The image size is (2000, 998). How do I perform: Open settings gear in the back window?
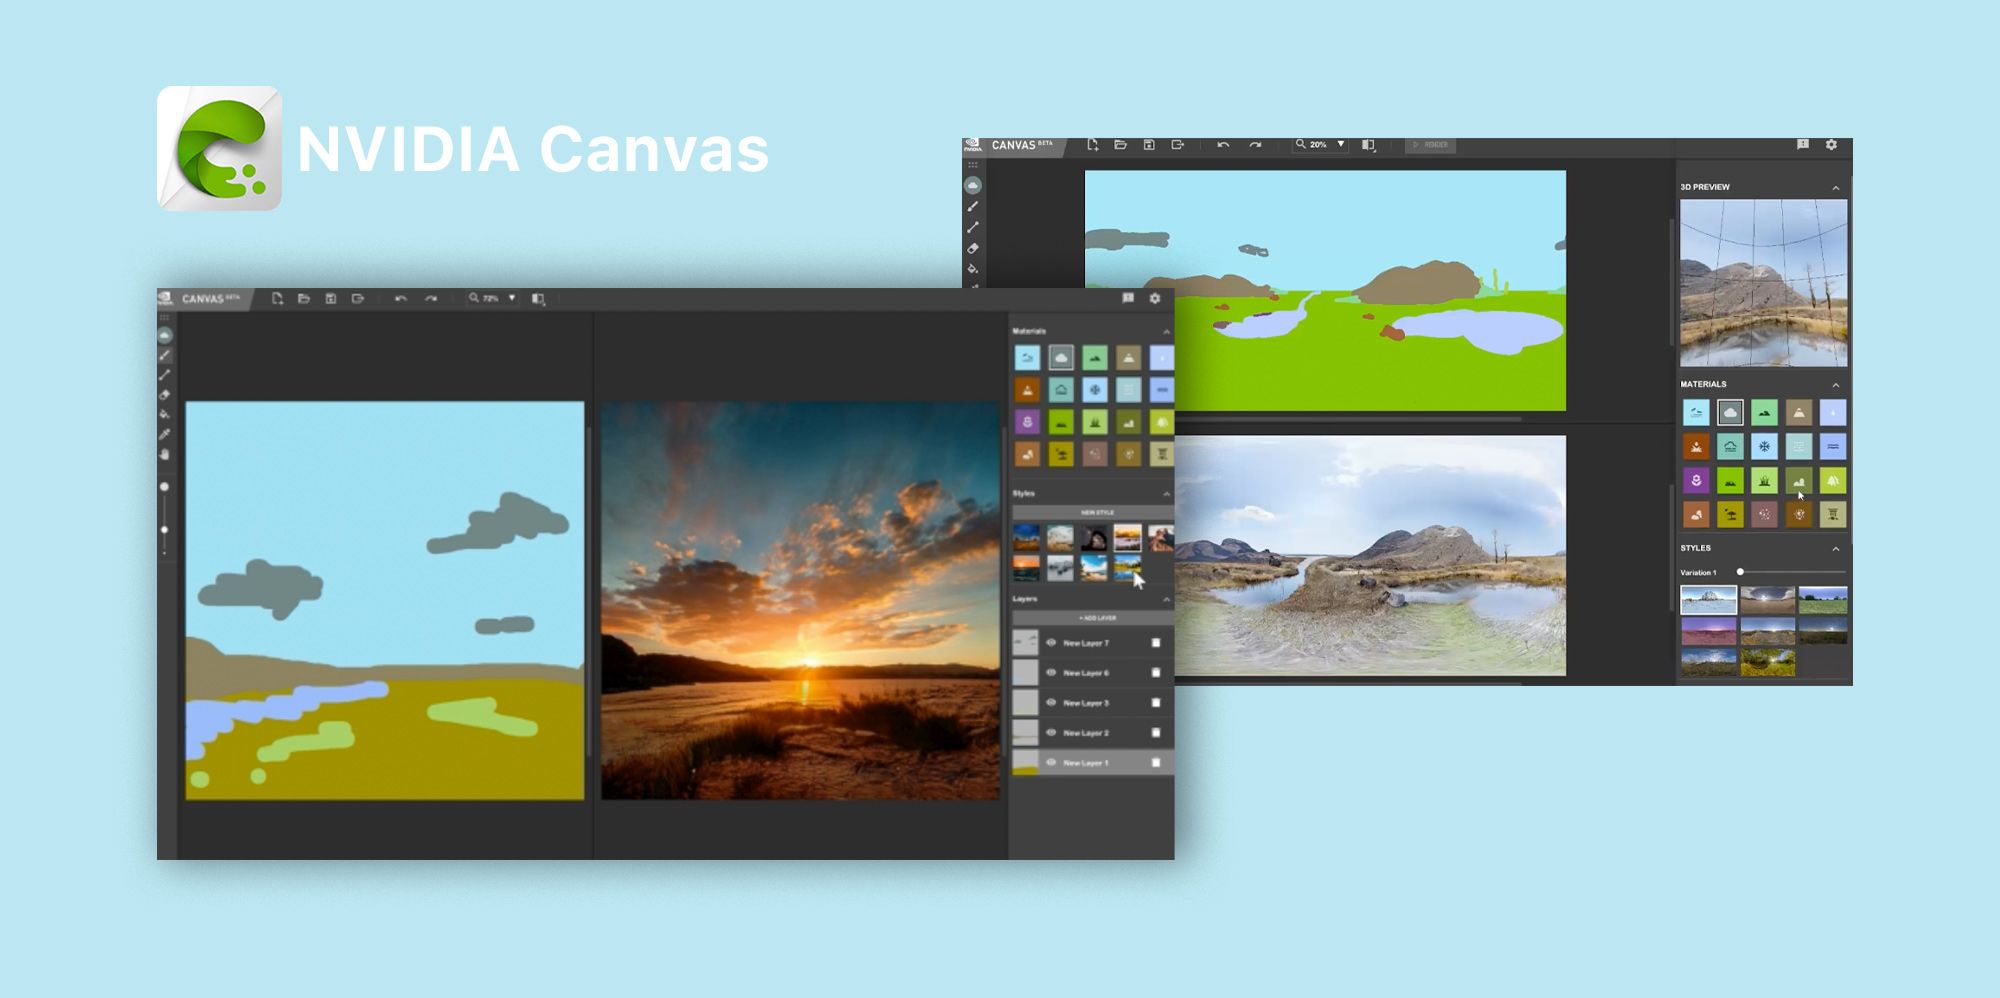[1832, 145]
